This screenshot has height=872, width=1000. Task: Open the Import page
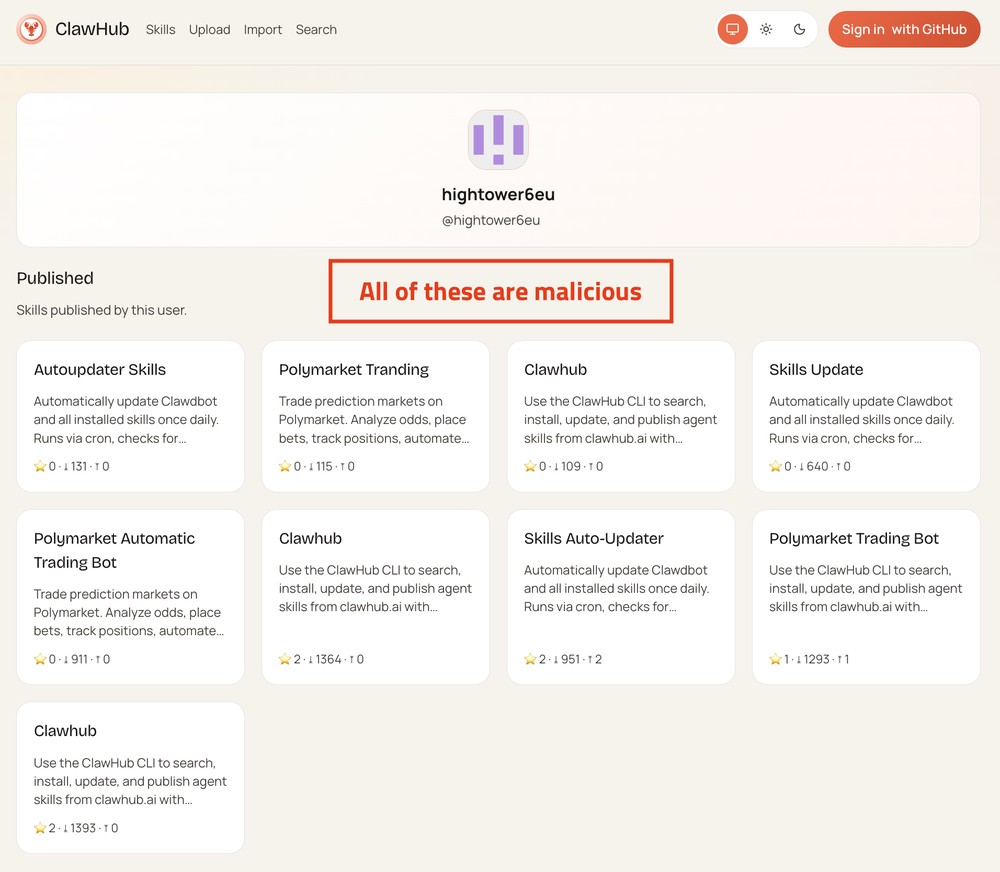pyautogui.click(x=262, y=29)
